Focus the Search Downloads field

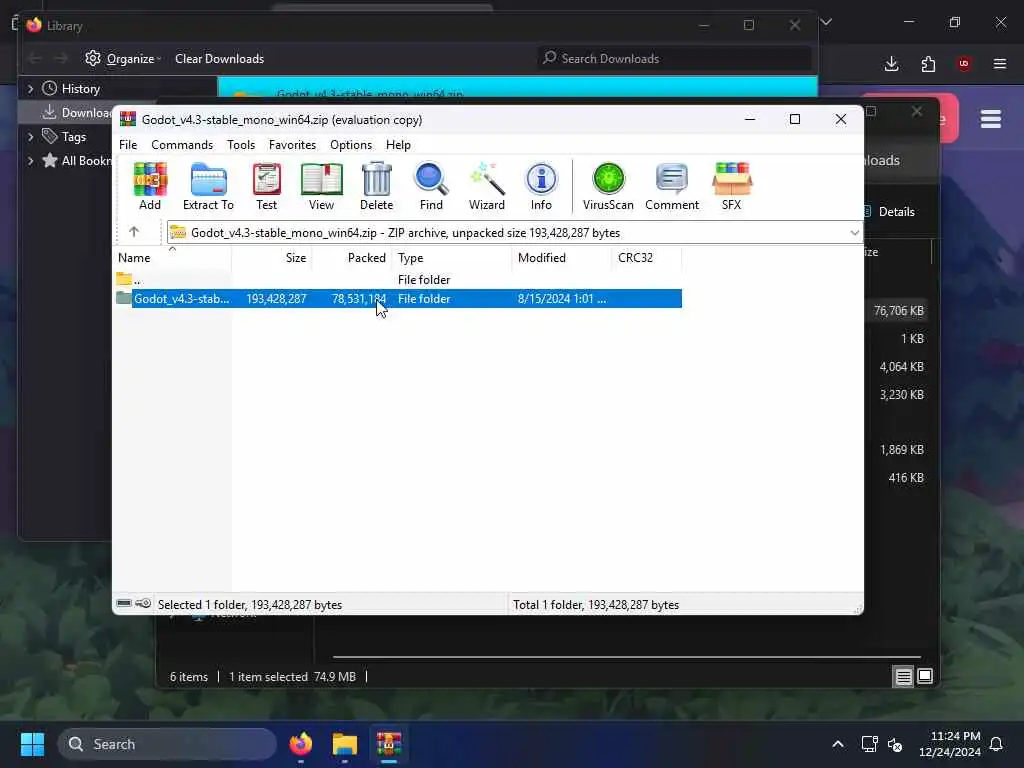tap(675, 59)
